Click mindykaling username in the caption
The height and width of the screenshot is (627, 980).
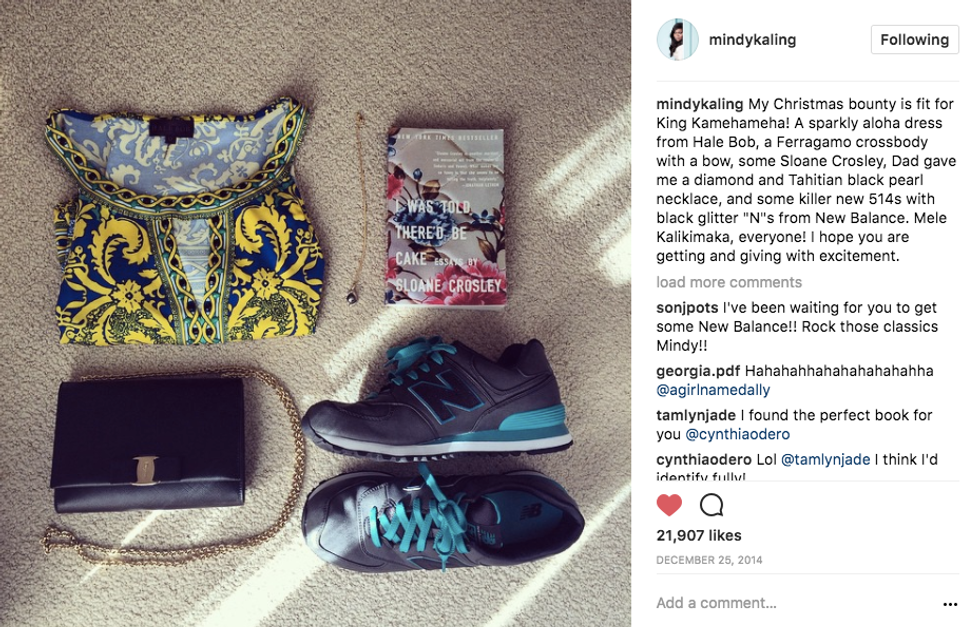click(x=699, y=104)
